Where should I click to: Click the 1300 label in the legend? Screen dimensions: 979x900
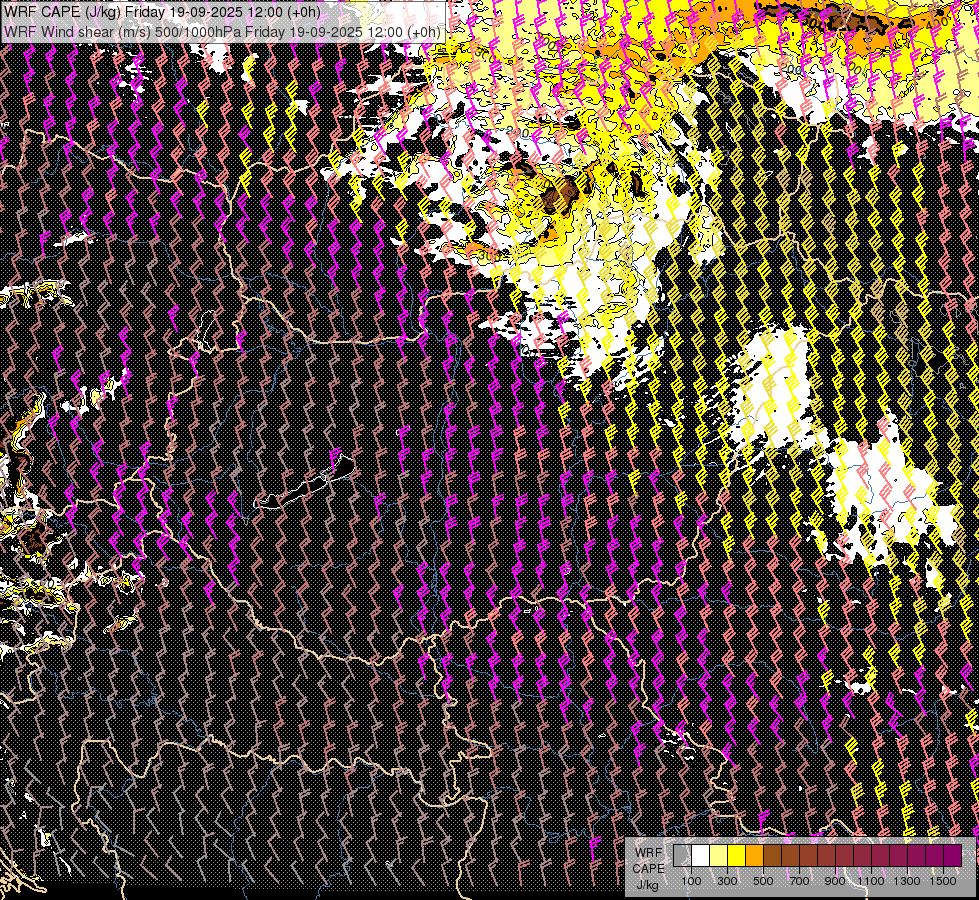tap(907, 881)
